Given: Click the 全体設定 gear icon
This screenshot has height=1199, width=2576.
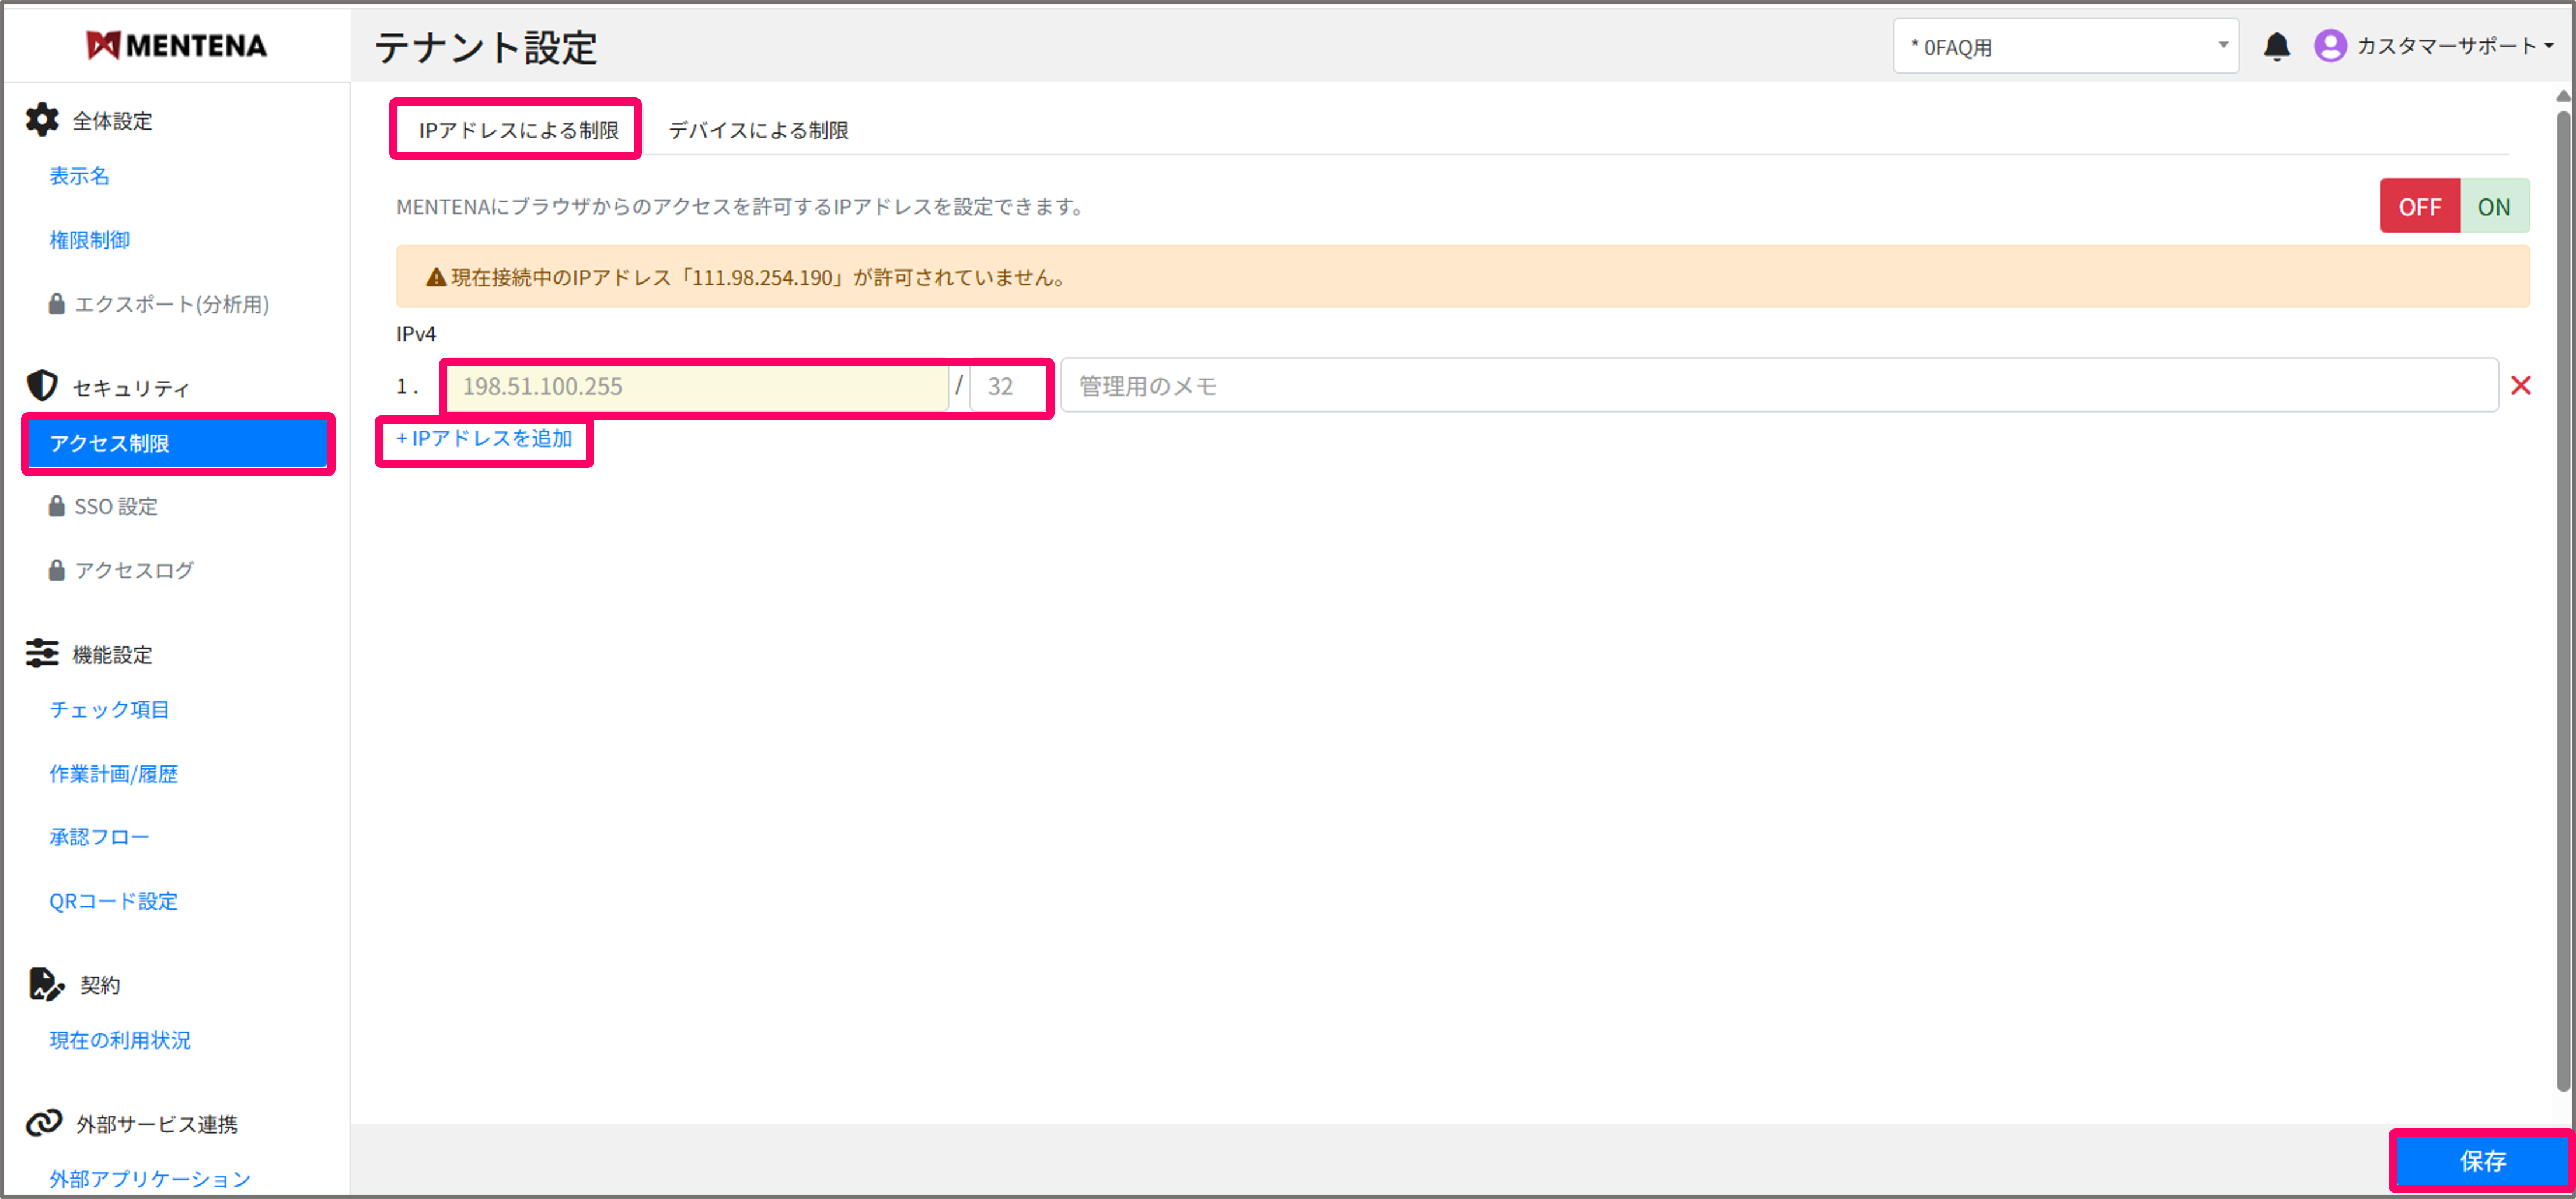Looking at the screenshot, I should point(42,120).
